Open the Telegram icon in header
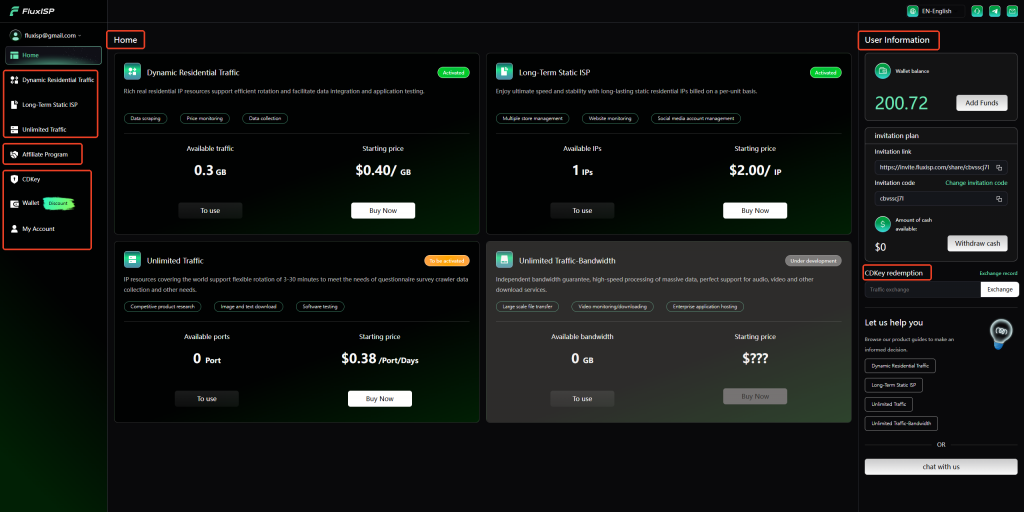This screenshot has height=512, width=1024. [x=995, y=11]
